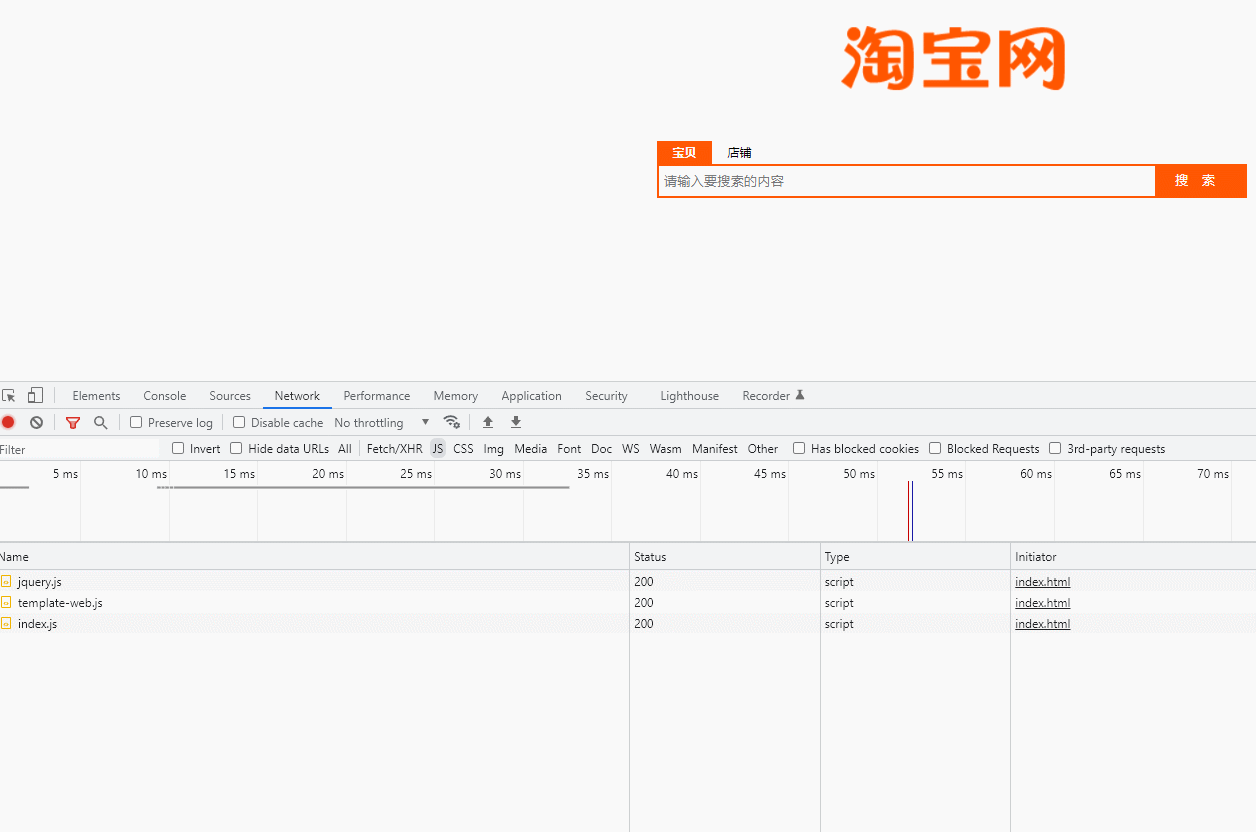Image resolution: width=1256 pixels, height=832 pixels.
Task: Toggle the red filter funnel icon
Action: [x=72, y=423]
